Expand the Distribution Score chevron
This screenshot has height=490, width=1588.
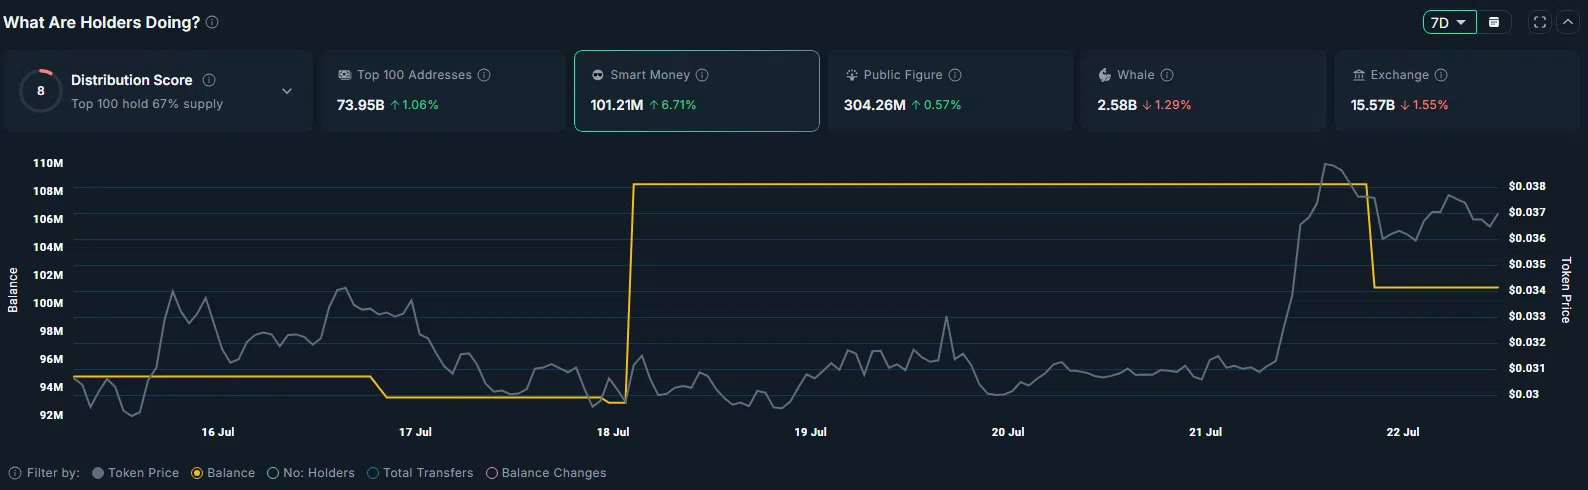coord(287,91)
